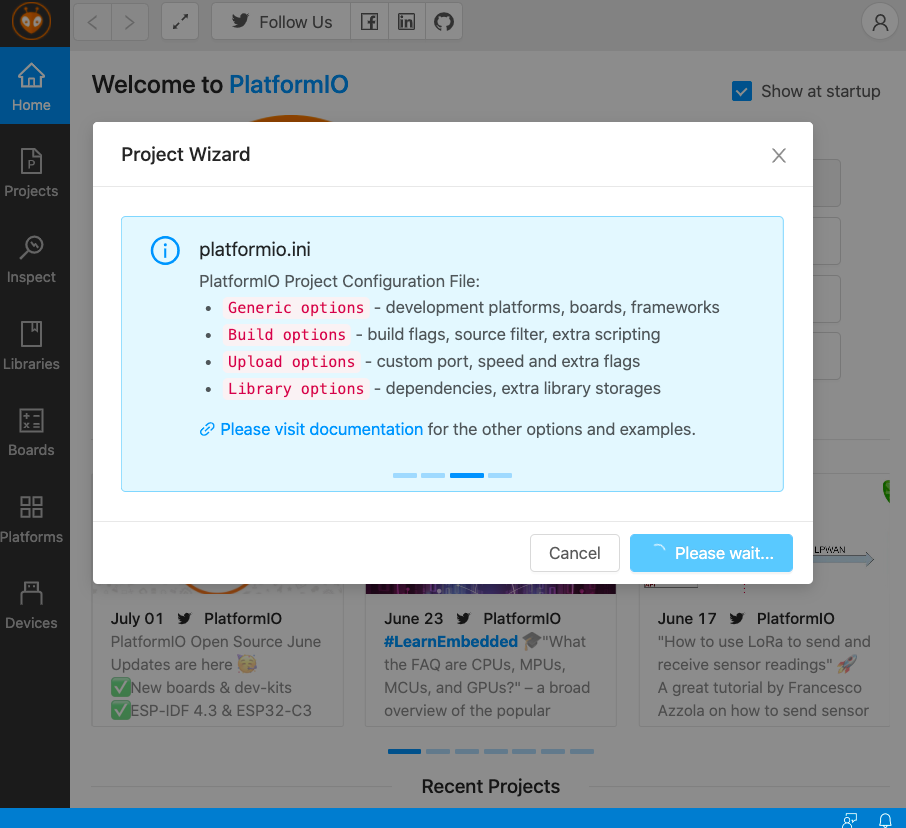Cancel the Project Wizard
Viewport: 906px width, 828px height.
point(574,552)
